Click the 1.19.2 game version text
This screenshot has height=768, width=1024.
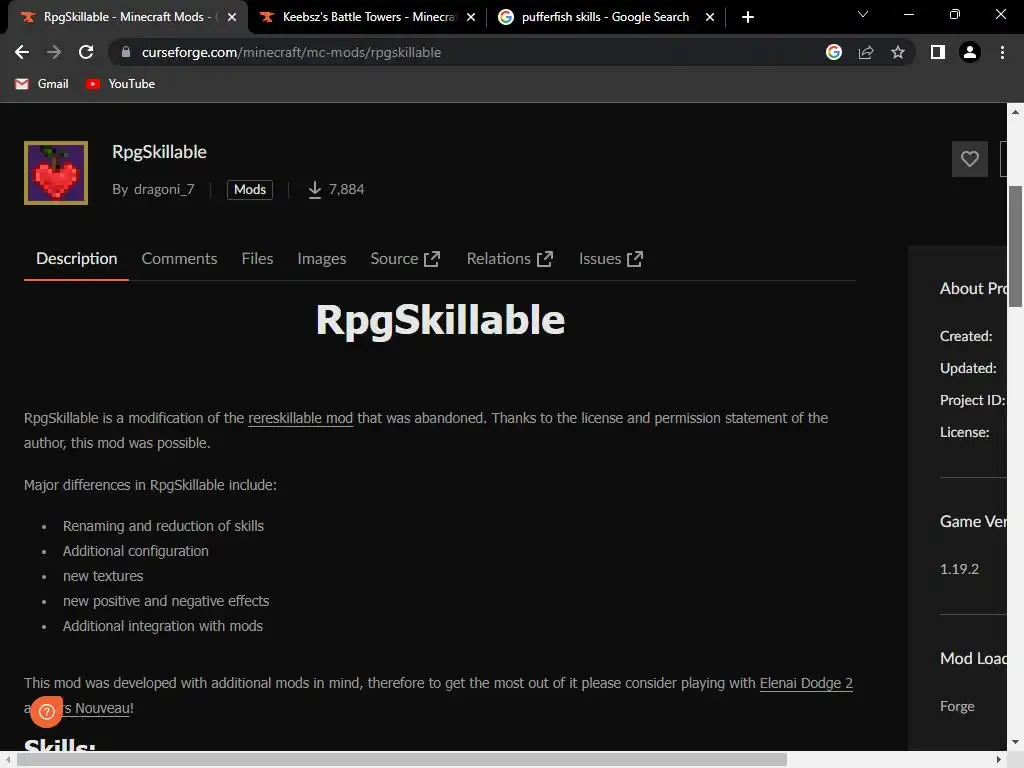pyautogui.click(x=959, y=569)
